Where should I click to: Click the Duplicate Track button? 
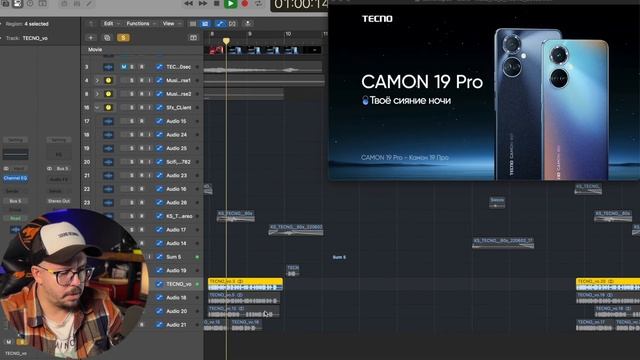[107, 38]
